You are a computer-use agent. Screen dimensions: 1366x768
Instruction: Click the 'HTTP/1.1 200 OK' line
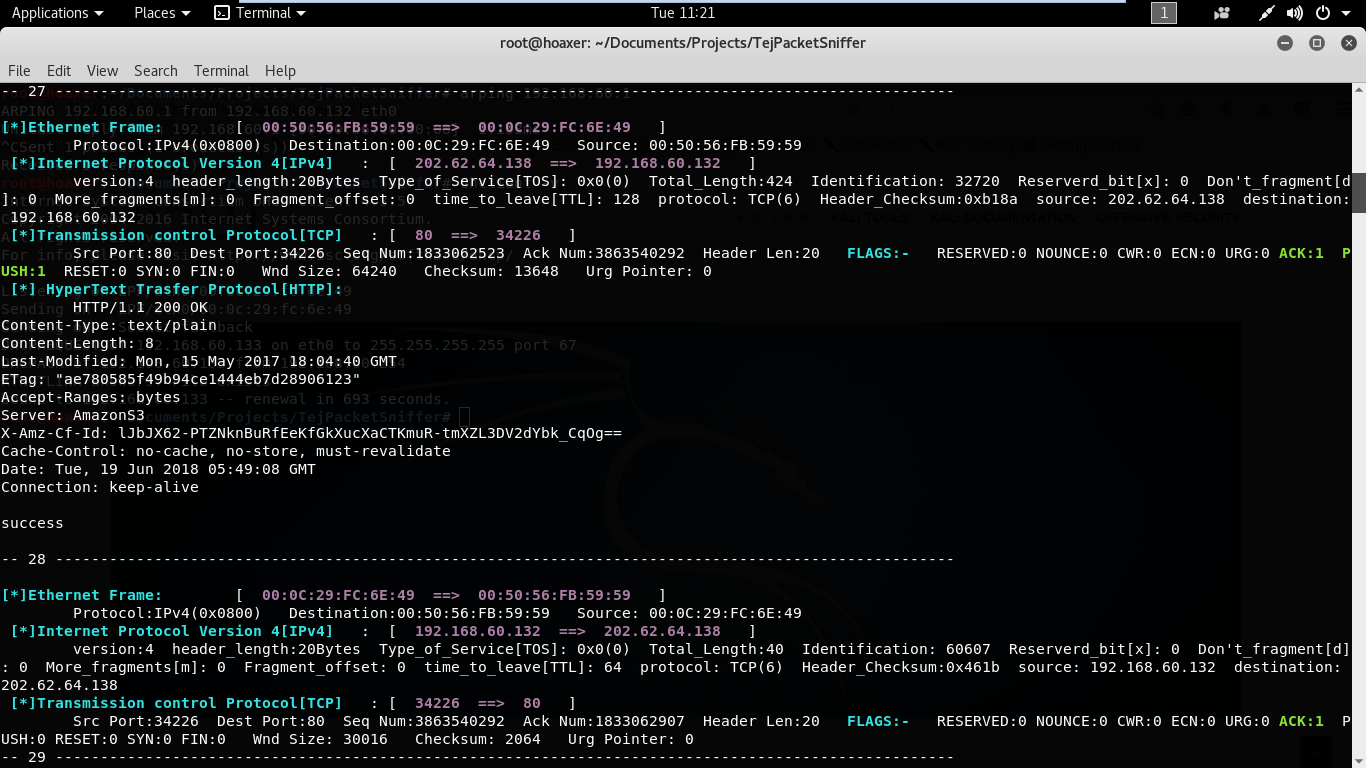point(140,307)
